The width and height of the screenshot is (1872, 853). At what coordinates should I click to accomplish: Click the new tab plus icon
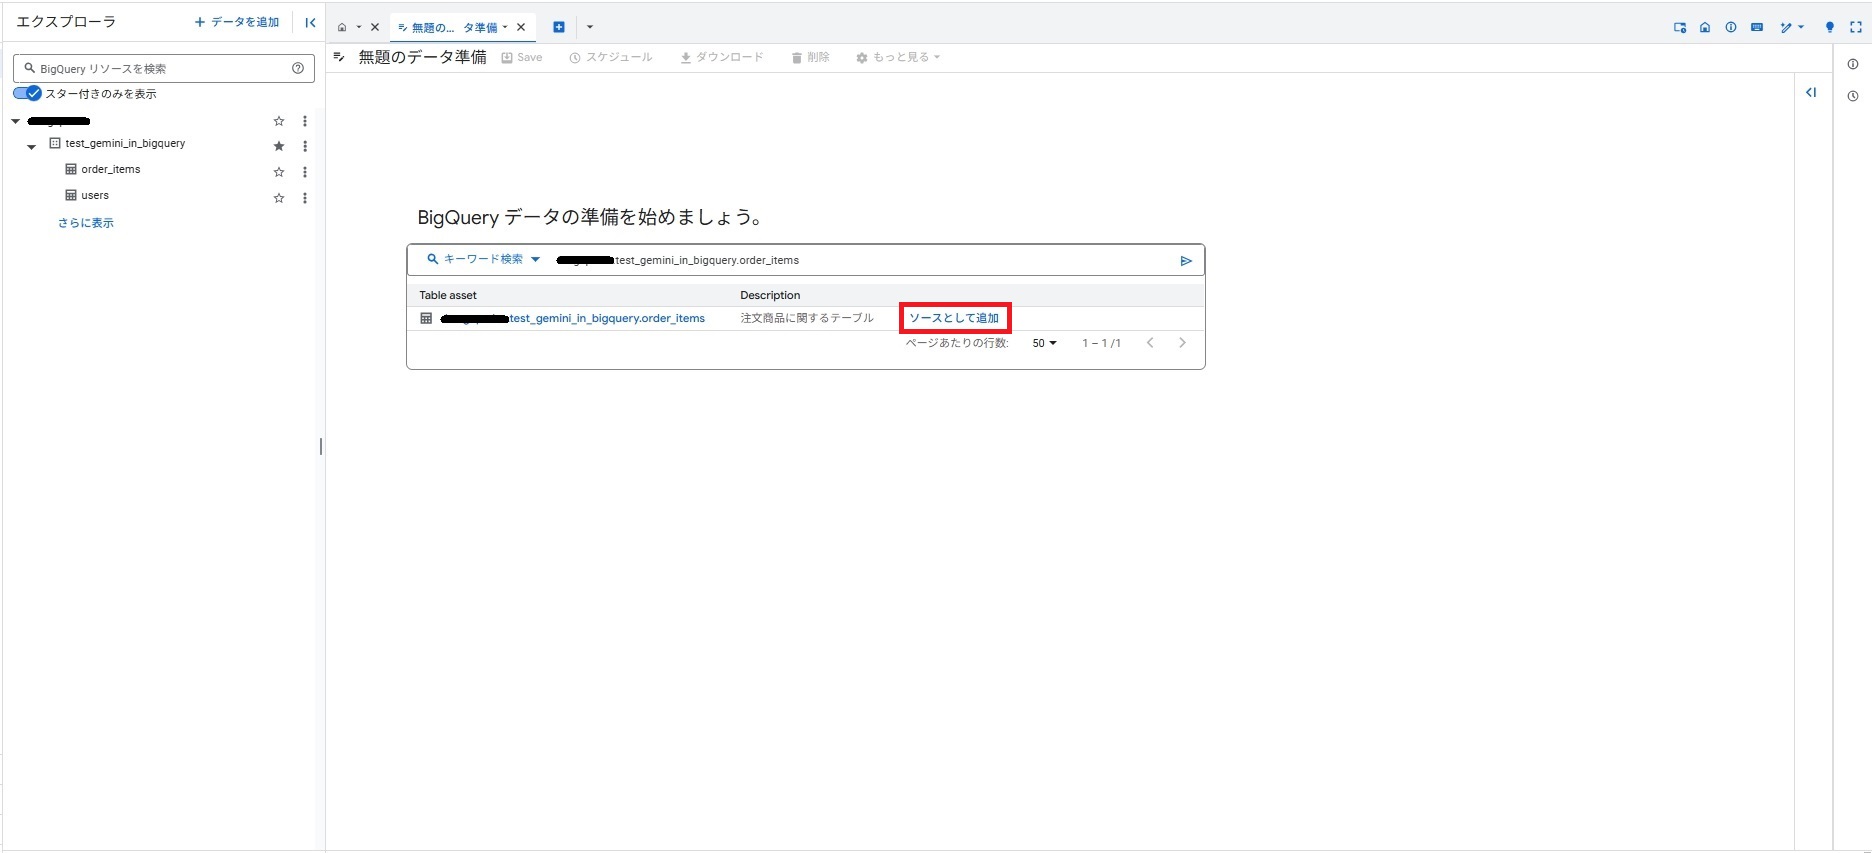559,27
